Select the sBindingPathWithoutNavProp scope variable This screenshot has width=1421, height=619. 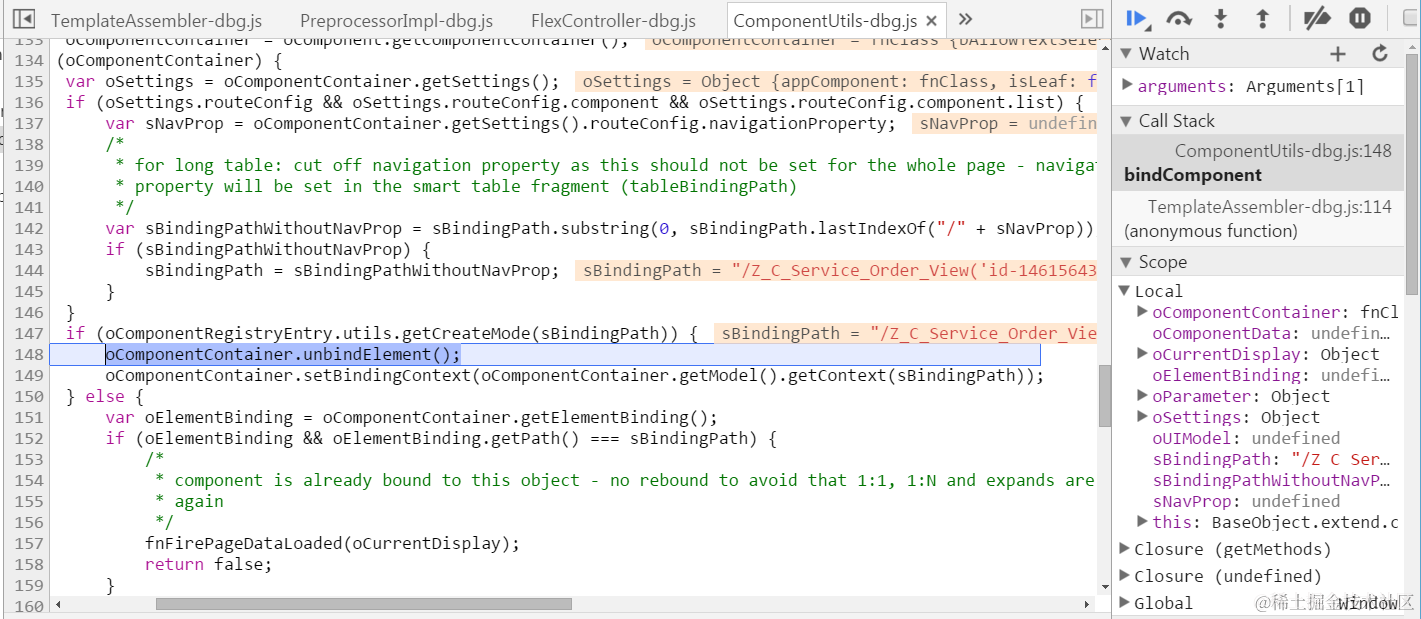tap(1271, 480)
